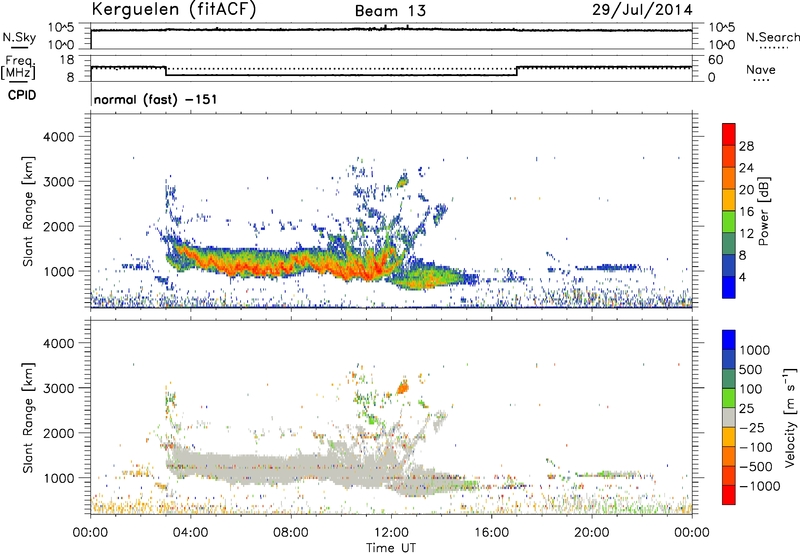Click the '4' power colorbar tick
The height and width of the screenshot is (554, 800).
(x=743, y=277)
